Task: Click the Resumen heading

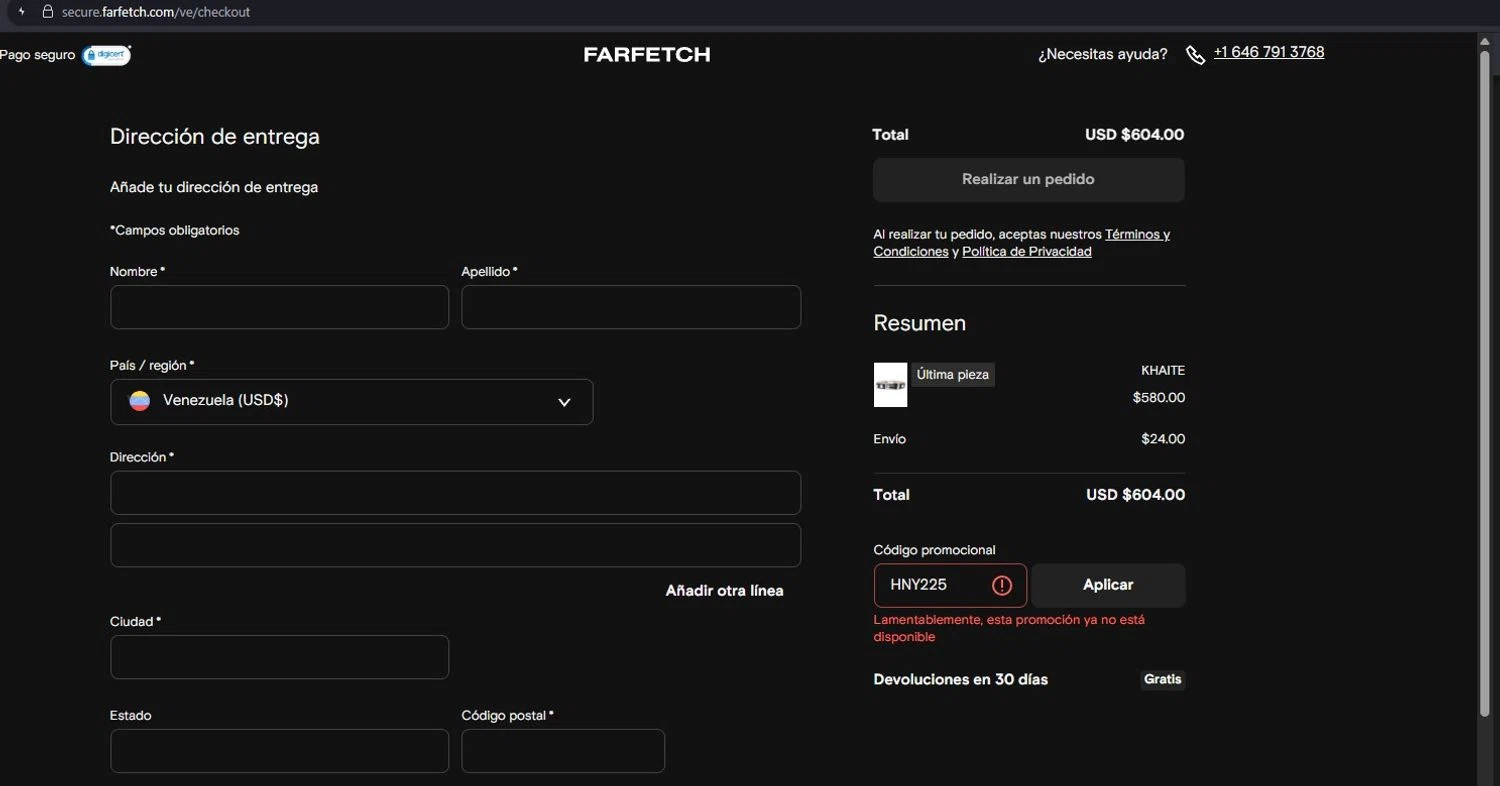Action: [920, 324]
